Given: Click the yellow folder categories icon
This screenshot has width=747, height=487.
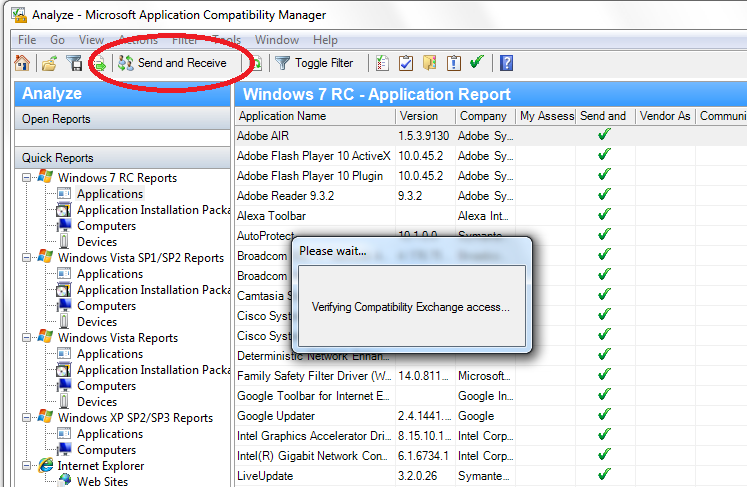Looking at the screenshot, I should pos(430,63).
